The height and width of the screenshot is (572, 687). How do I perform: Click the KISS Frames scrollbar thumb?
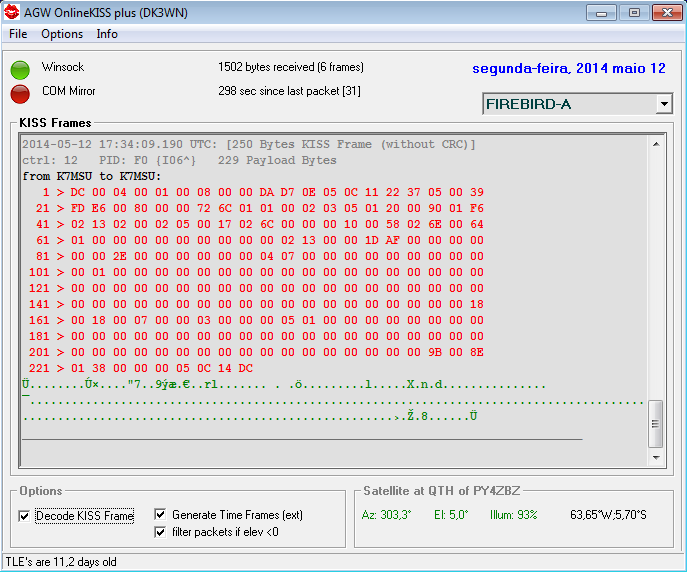(655, 424)
